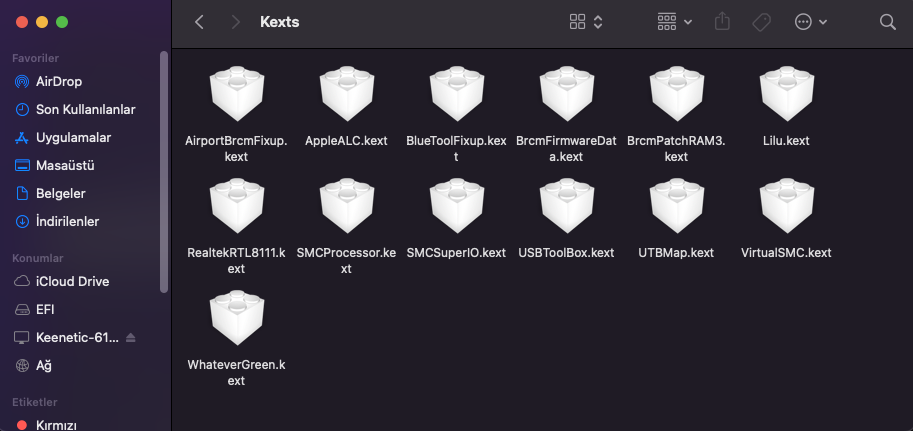Open AirDrop in the sidebar
Screen dimensions: 913x431
click(x=58, y=81)
